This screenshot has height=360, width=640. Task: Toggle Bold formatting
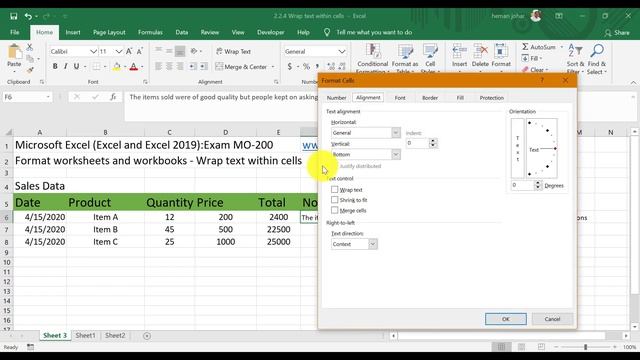(x=55, y=66)
